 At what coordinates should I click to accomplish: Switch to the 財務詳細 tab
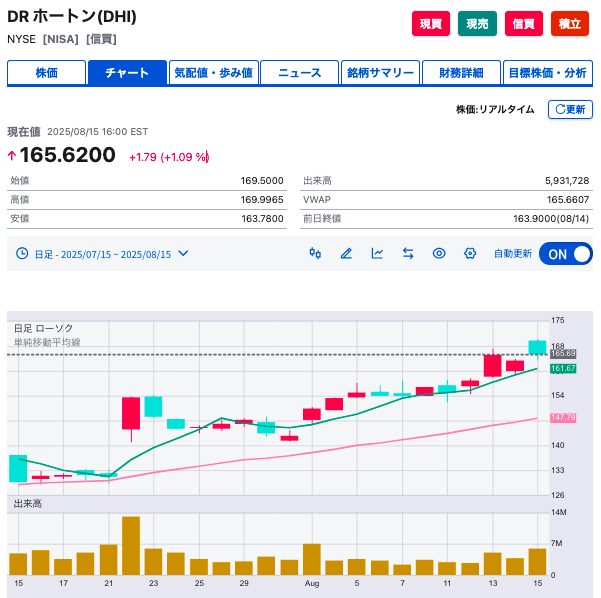point(461,72)
